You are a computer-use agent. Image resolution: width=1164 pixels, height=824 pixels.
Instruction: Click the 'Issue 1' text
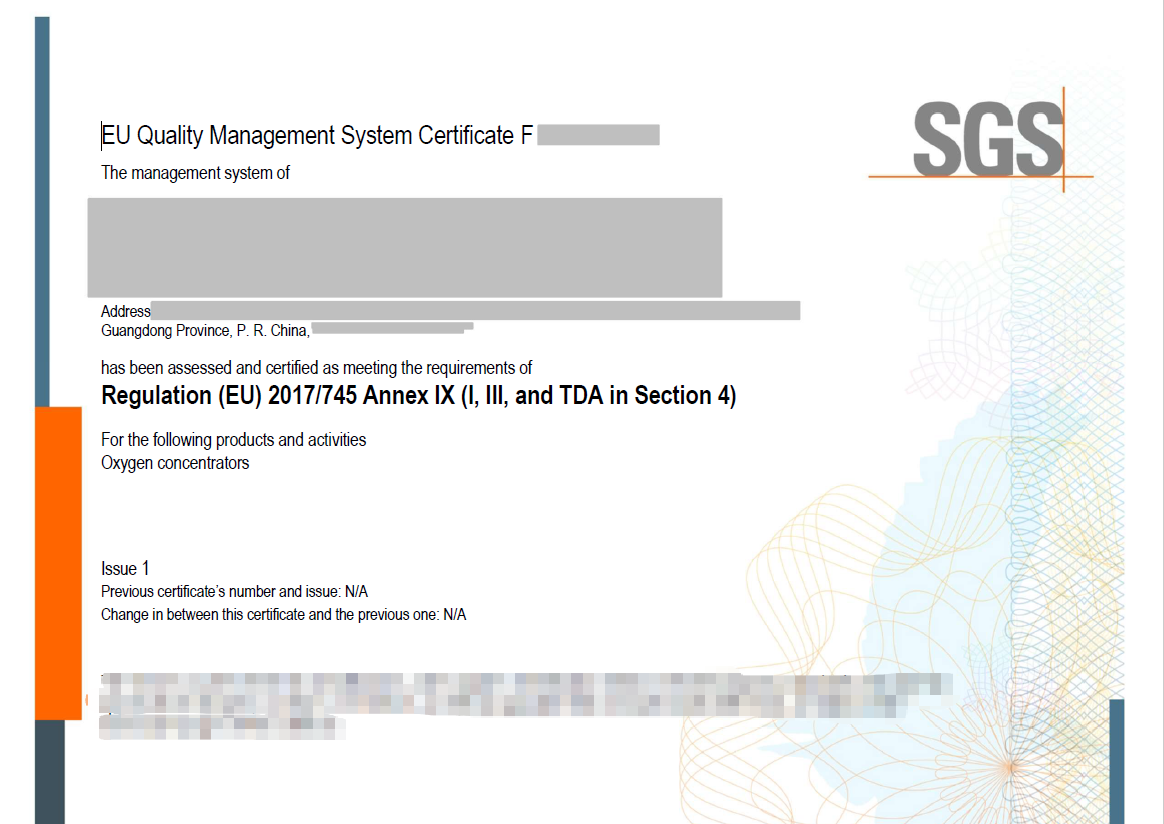pos(125,568)
